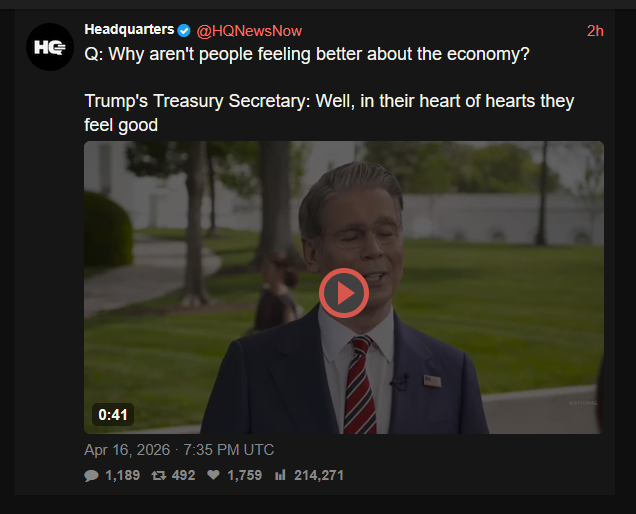Click the Treasury Secretary quote text
This screenshot has height=514, width=636.
coord(329,113)
